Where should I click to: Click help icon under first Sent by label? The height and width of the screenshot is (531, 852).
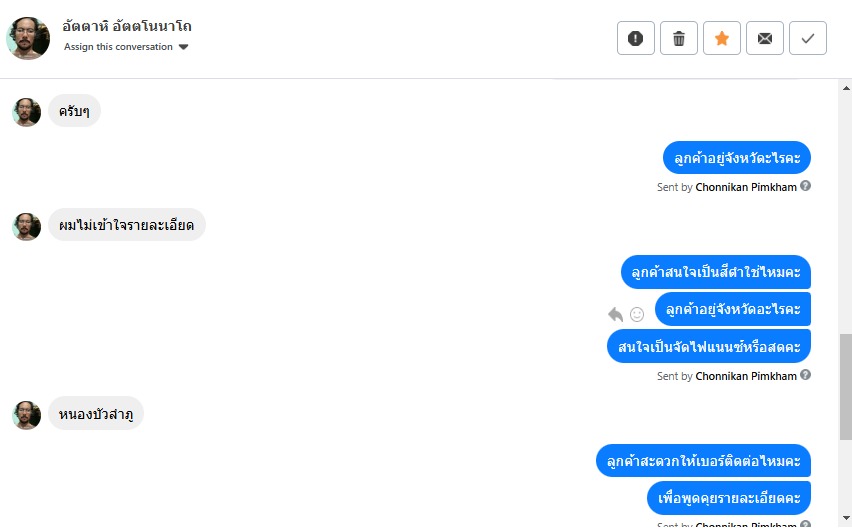click(x=806, y=186)
